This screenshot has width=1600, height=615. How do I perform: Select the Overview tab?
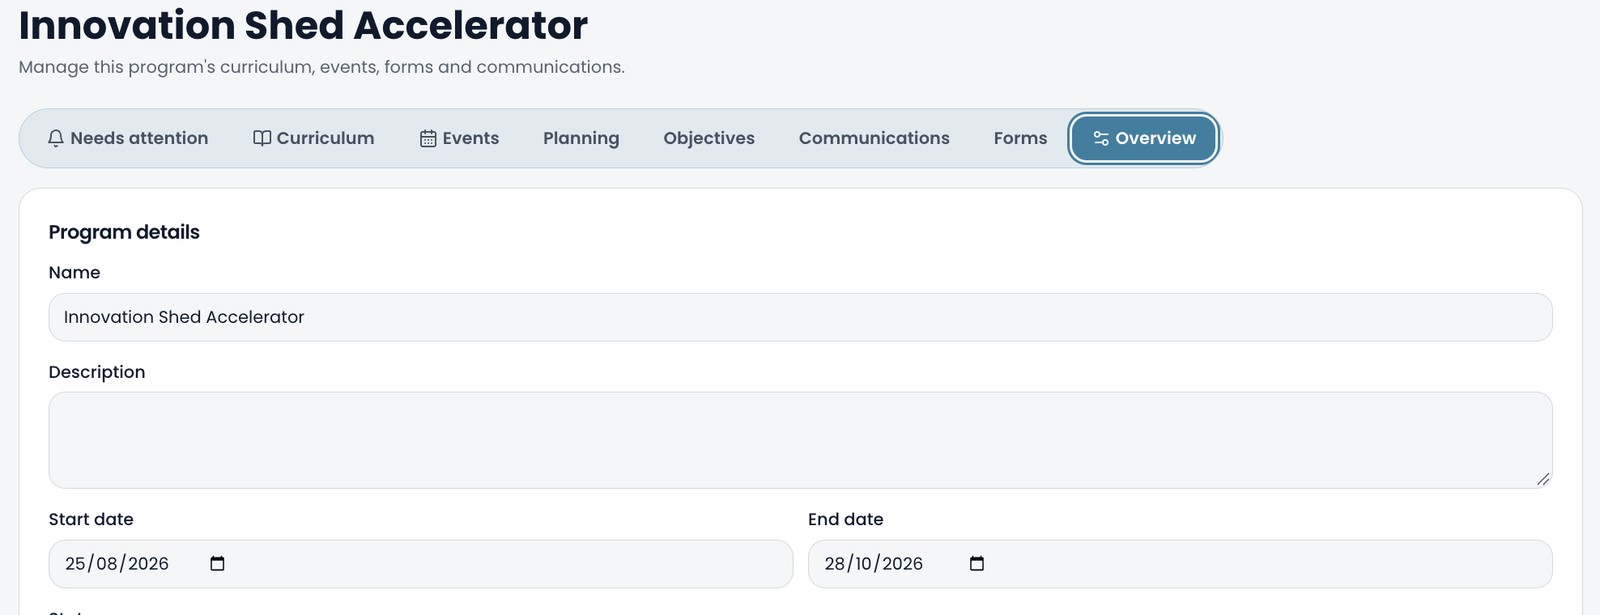point(1144,138)
